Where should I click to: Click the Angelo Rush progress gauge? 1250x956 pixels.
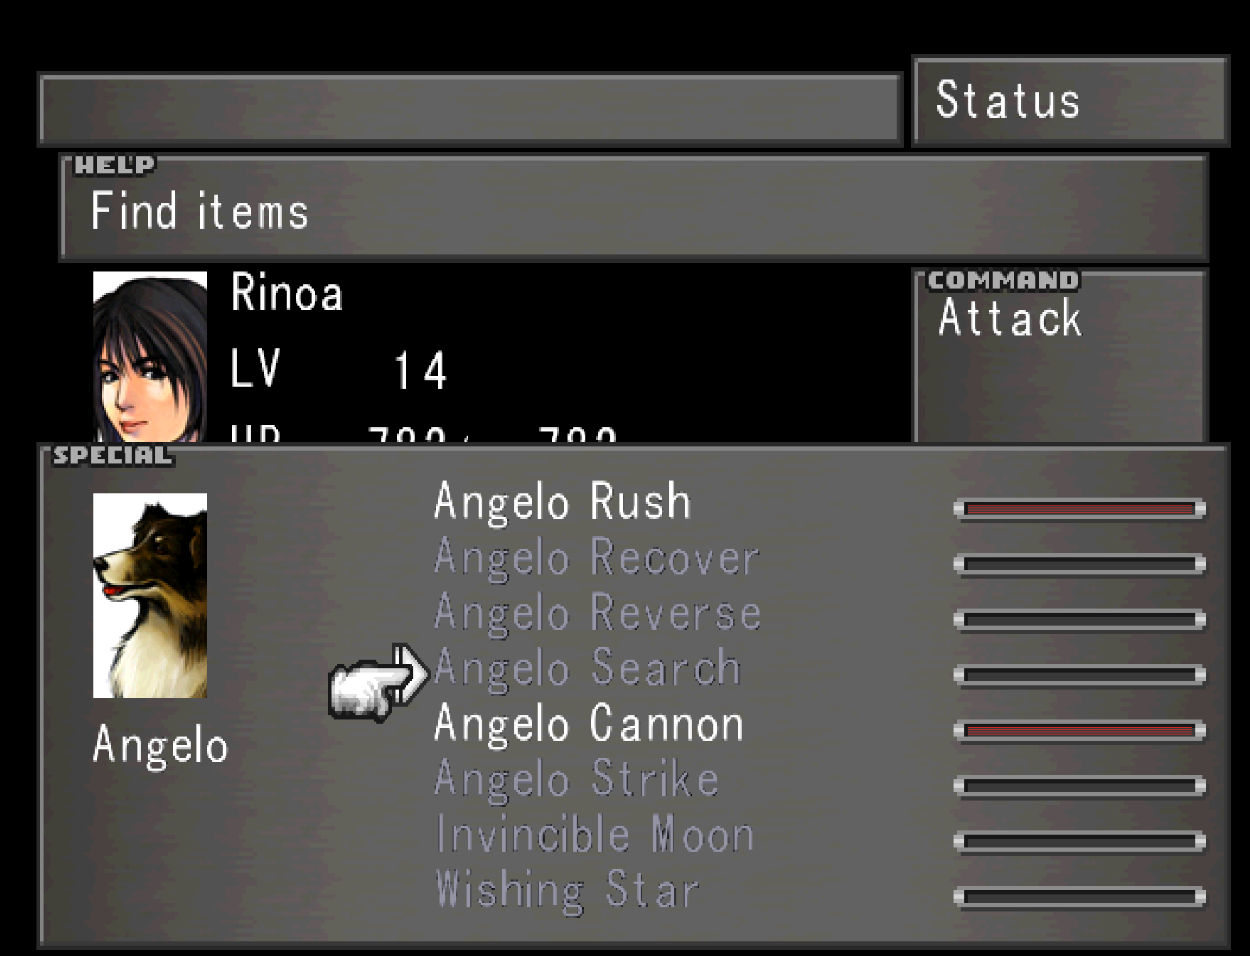point(1079,509)
